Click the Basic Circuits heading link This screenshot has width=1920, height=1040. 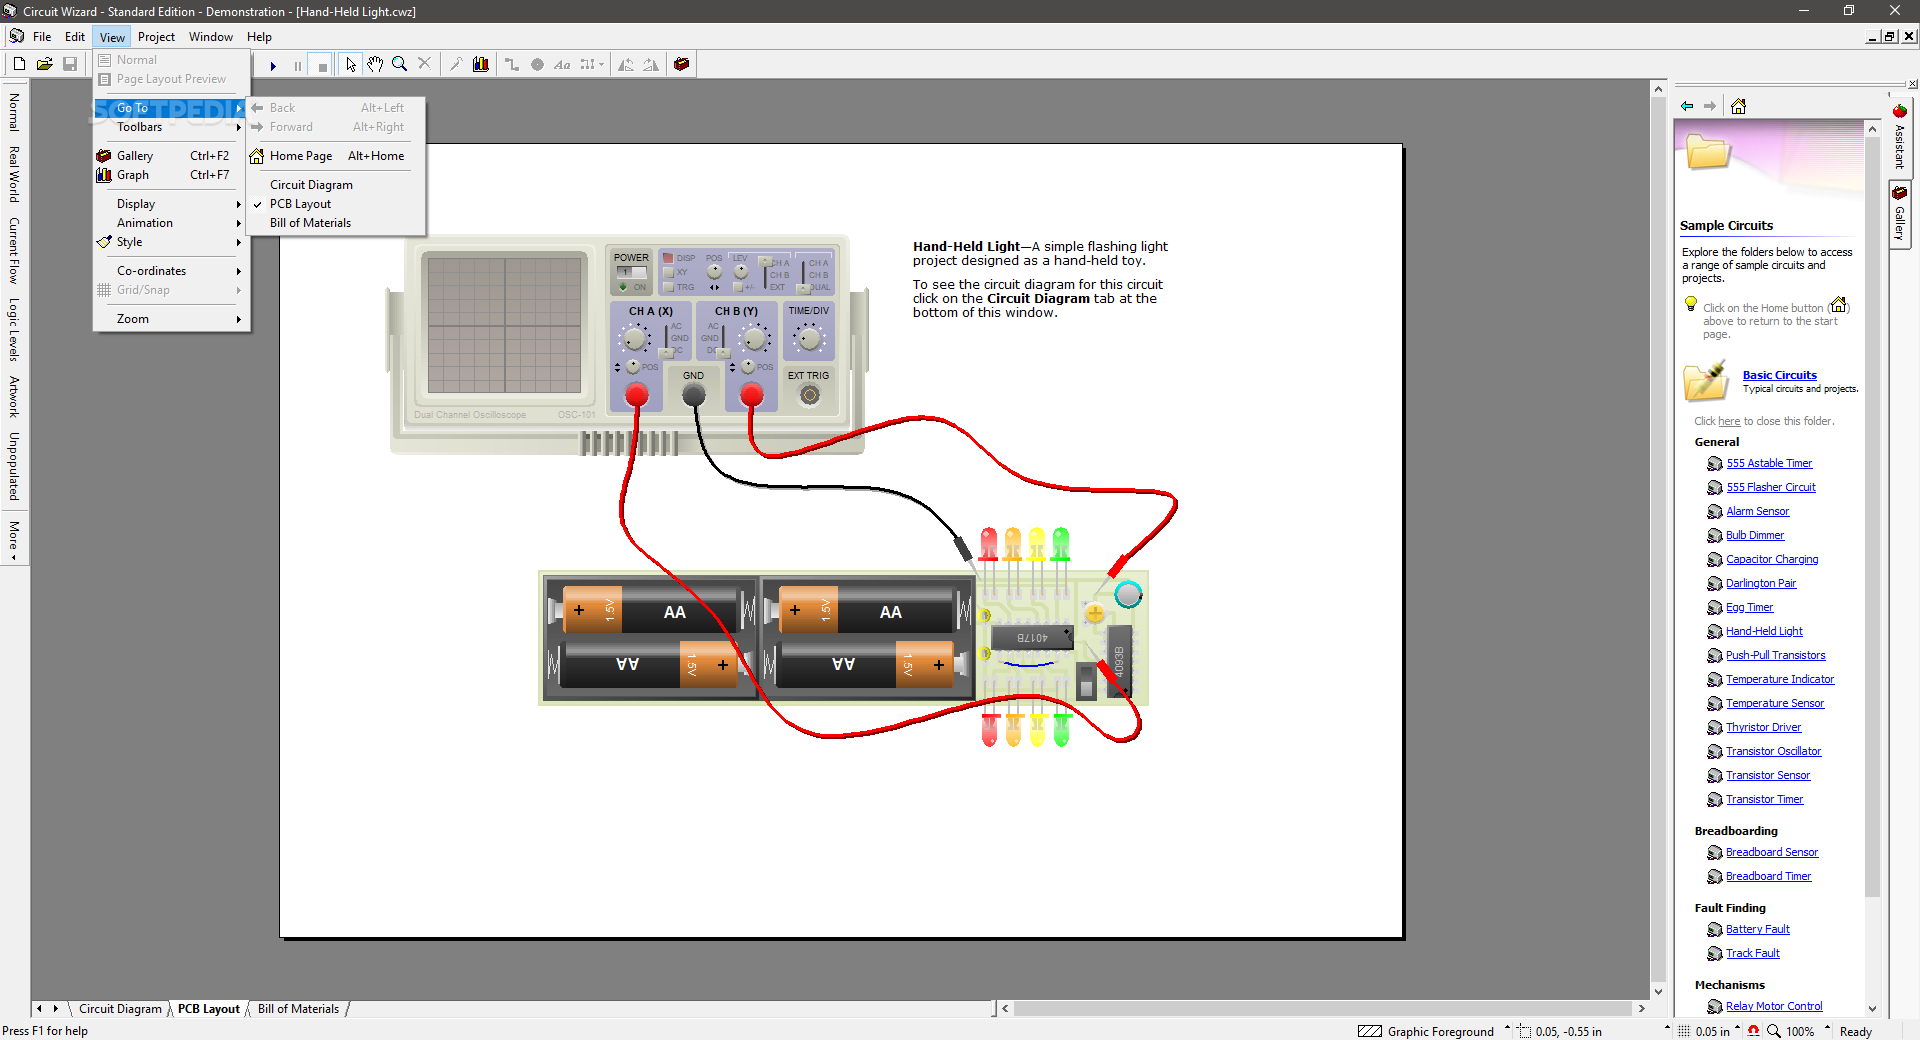point(1779,376)
